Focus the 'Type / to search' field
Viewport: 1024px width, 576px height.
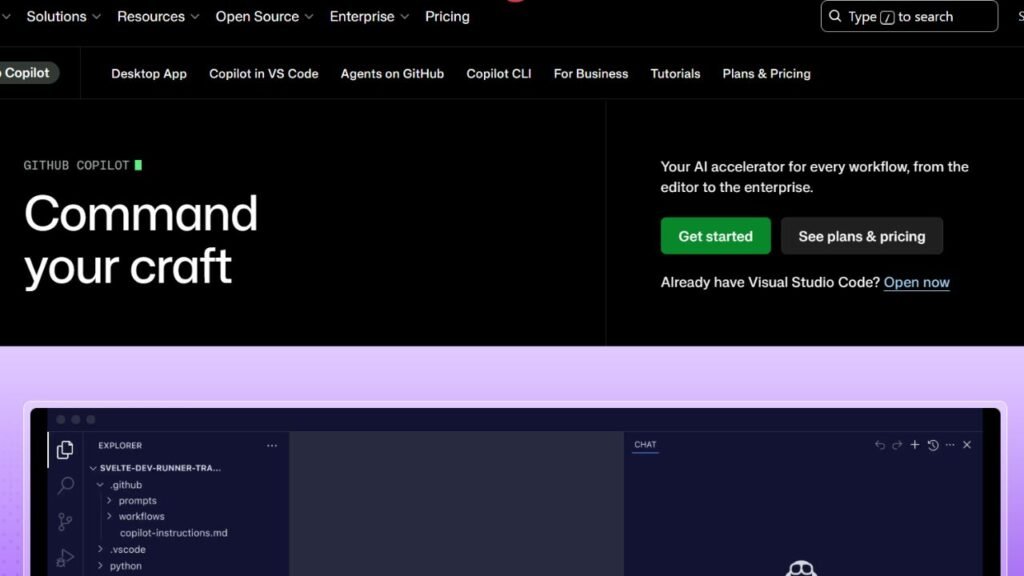pyautogui.click(x=909, y=16)
